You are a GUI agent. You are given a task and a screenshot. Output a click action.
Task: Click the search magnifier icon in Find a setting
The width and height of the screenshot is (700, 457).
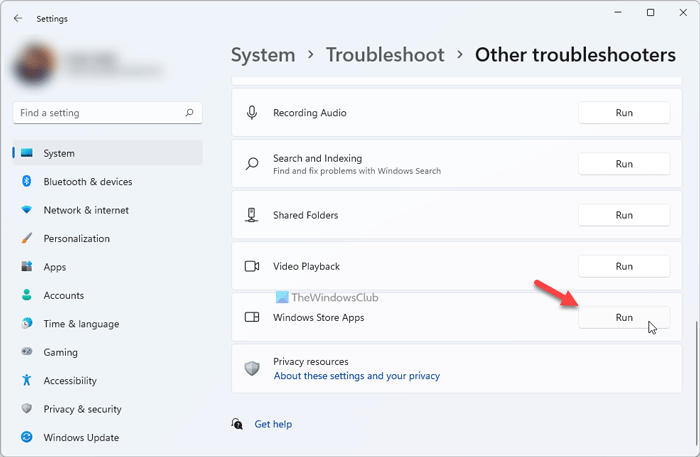(189, 113)
